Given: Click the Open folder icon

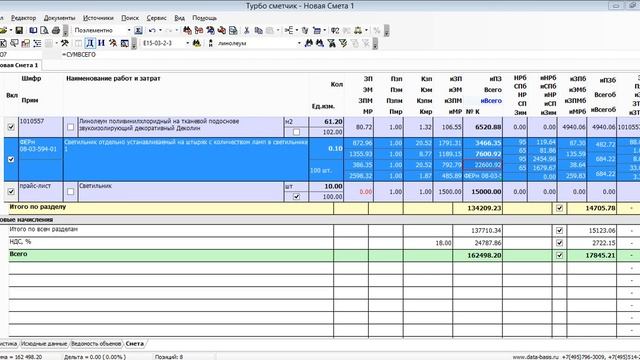Looking at the screenshot, I should coord(3,30).
